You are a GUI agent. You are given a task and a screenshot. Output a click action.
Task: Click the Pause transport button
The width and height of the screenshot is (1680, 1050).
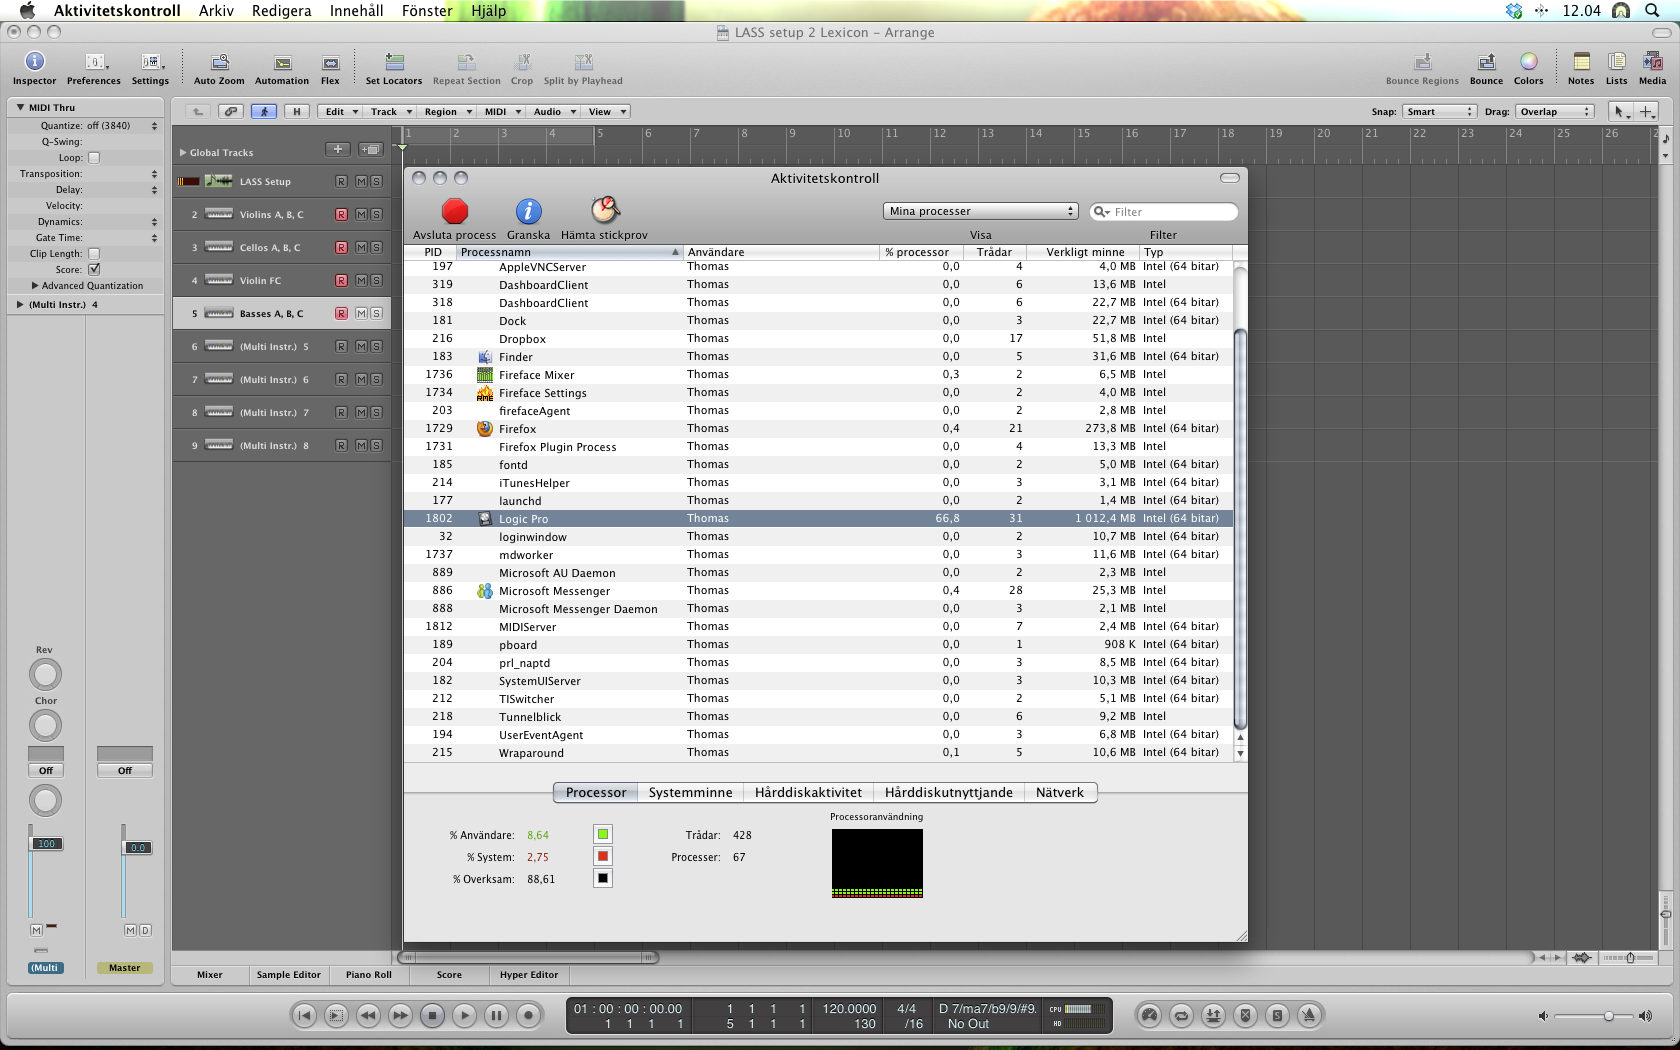[x=496, y=1015]
